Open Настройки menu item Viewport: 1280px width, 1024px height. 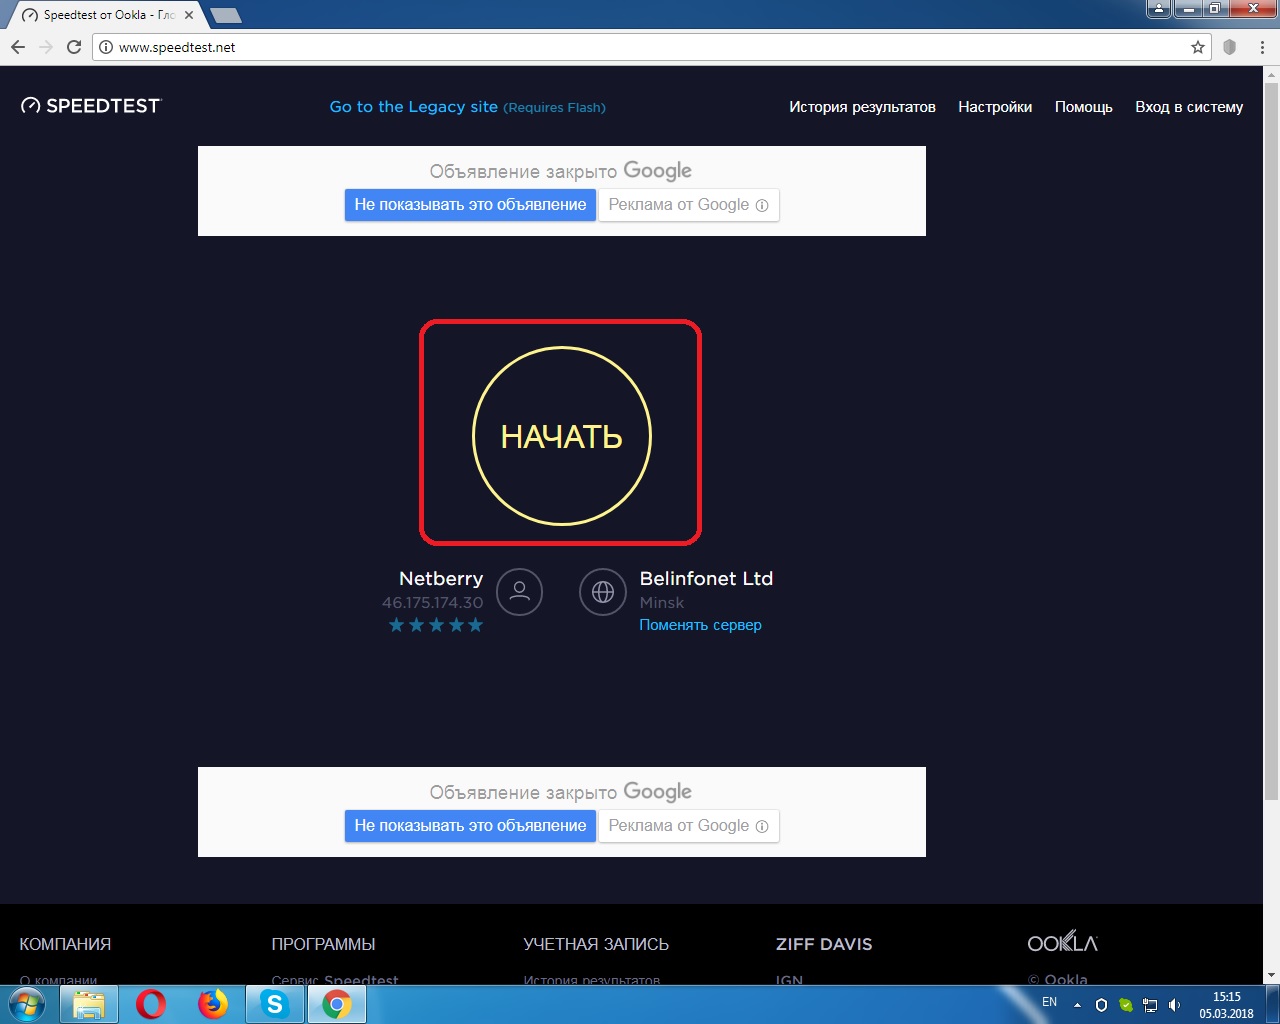tap(995, 107)
